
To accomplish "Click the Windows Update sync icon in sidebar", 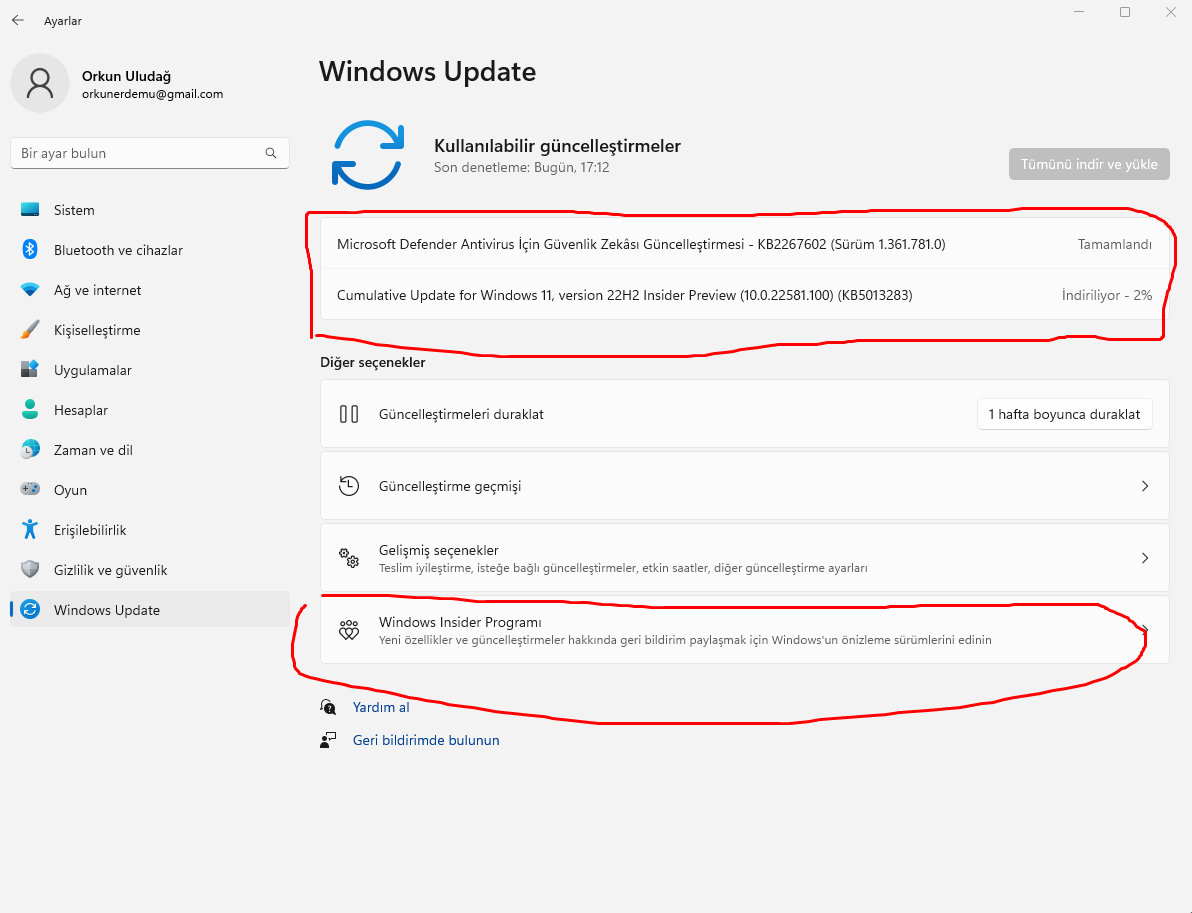I will (x=30, y=610).
